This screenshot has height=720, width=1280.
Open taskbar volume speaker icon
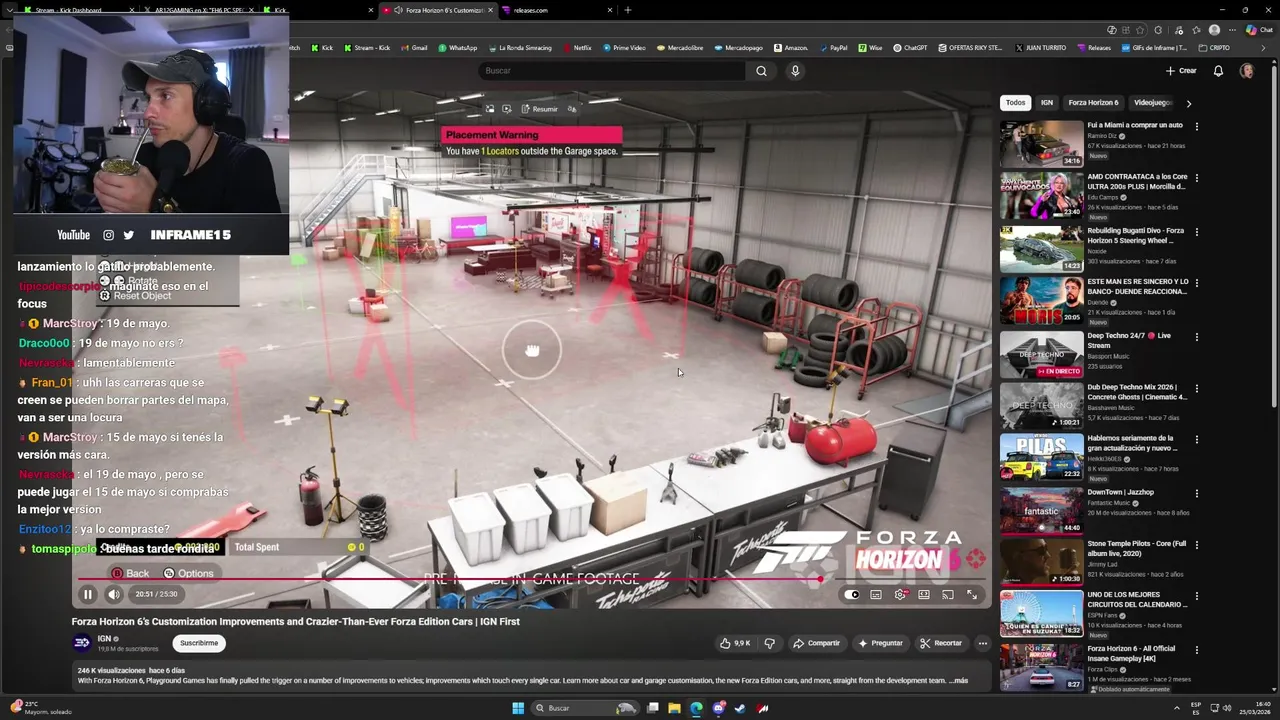click(x=1229, y=708)
